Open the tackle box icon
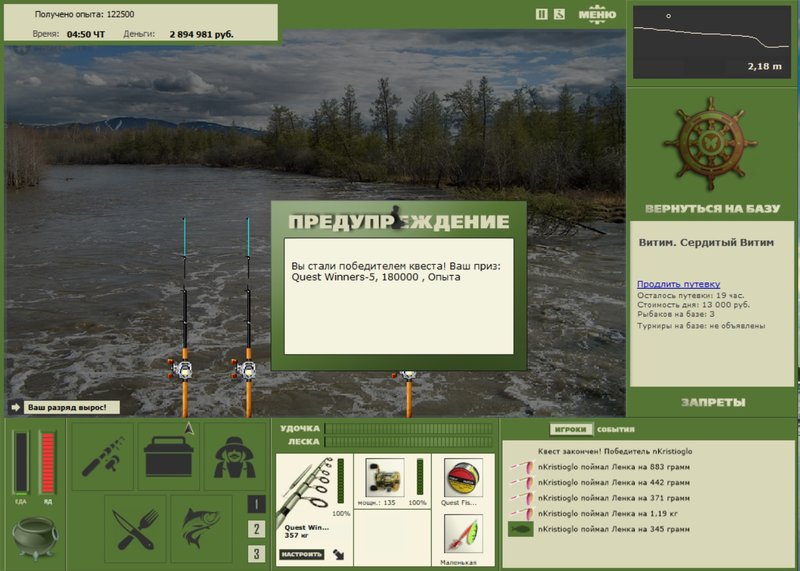The width and height of the screenshot is (800, 571). point(169,456)
